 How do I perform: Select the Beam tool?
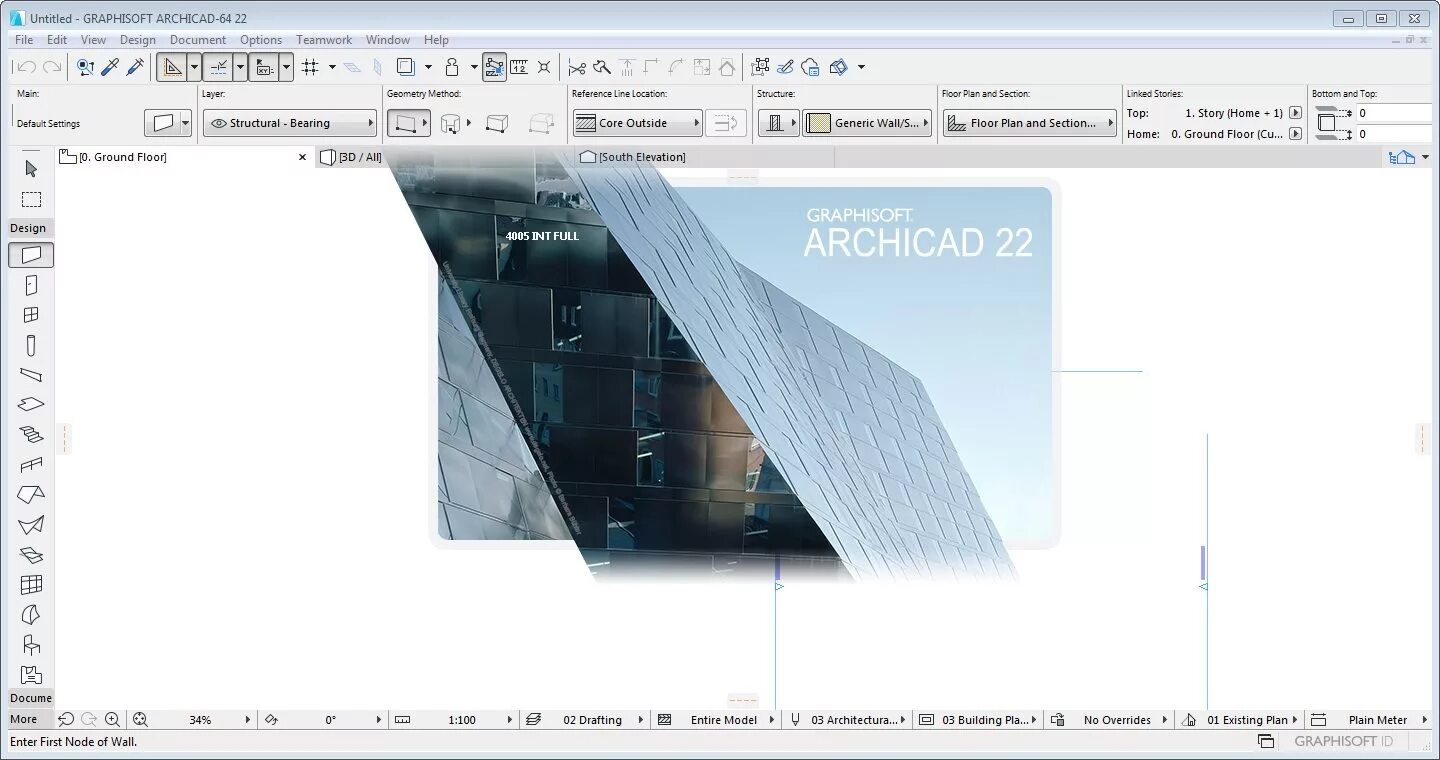[x=31, y=375]
